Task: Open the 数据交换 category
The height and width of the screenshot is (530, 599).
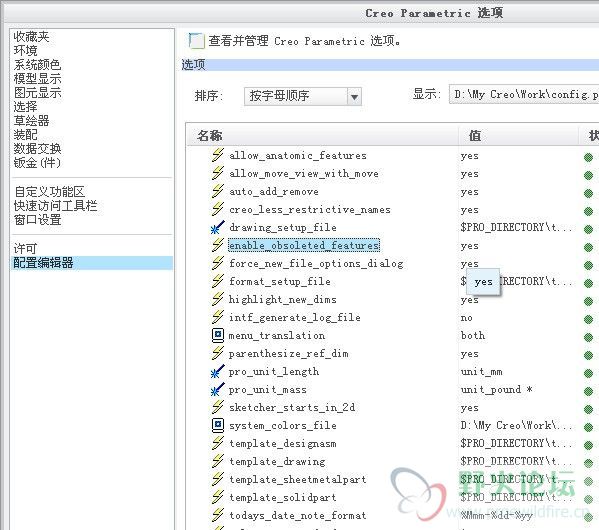Action: pos(37,149)
